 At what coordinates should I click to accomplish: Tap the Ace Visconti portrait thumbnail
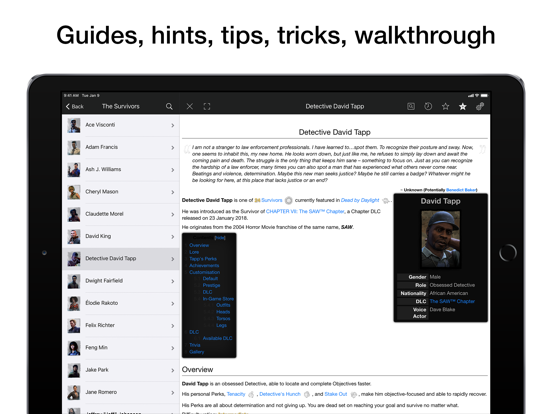74,125
